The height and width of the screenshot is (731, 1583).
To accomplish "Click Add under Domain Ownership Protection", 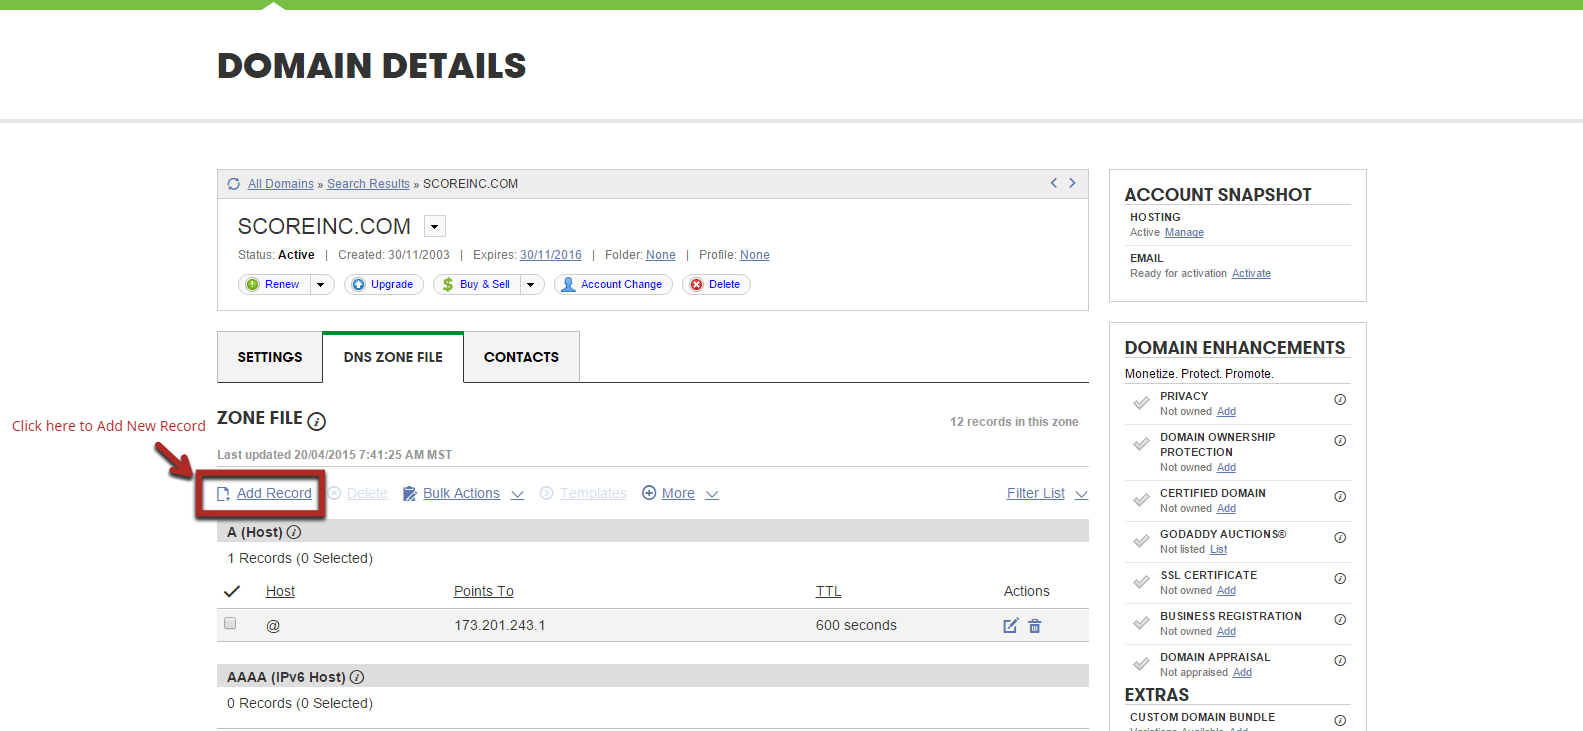I will tap(1226, 467).
